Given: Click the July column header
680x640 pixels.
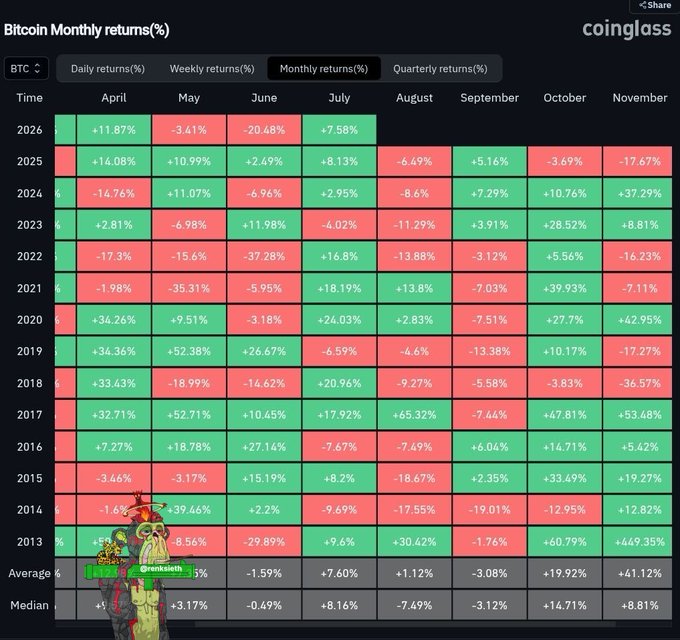Looking at the screenshot, I should click(x=339, y=98).
